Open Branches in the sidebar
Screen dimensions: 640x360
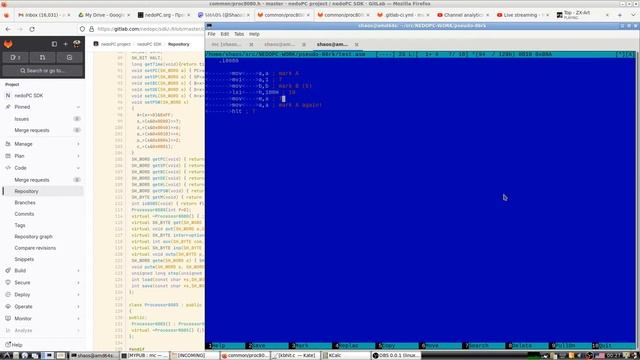pyautogui.click(x=25, y=202)
